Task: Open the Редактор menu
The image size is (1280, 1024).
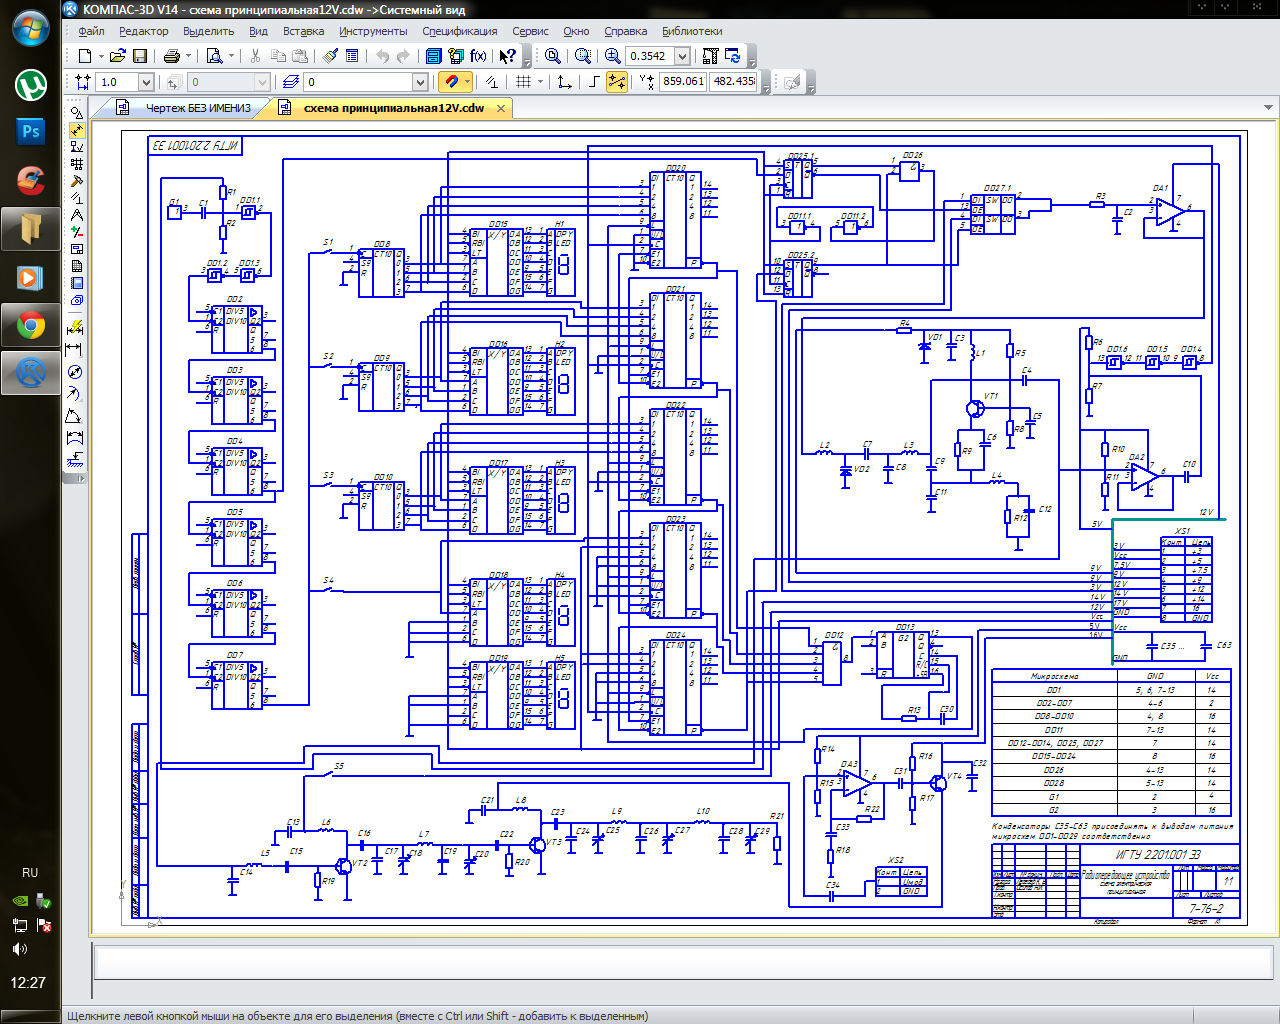Action: [x=144, y=31]
